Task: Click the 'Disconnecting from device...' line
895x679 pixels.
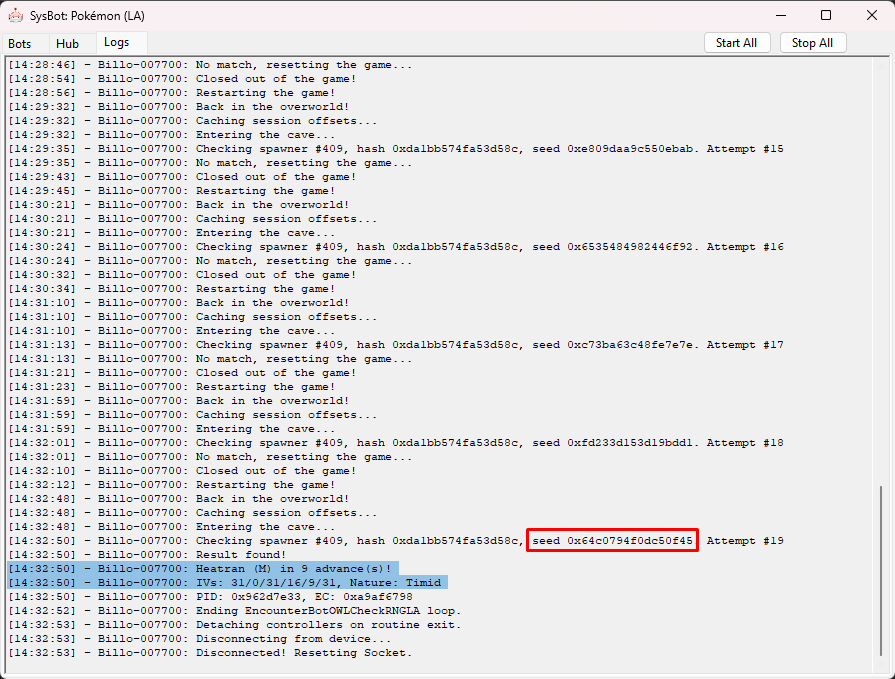Action: (200, 638)
